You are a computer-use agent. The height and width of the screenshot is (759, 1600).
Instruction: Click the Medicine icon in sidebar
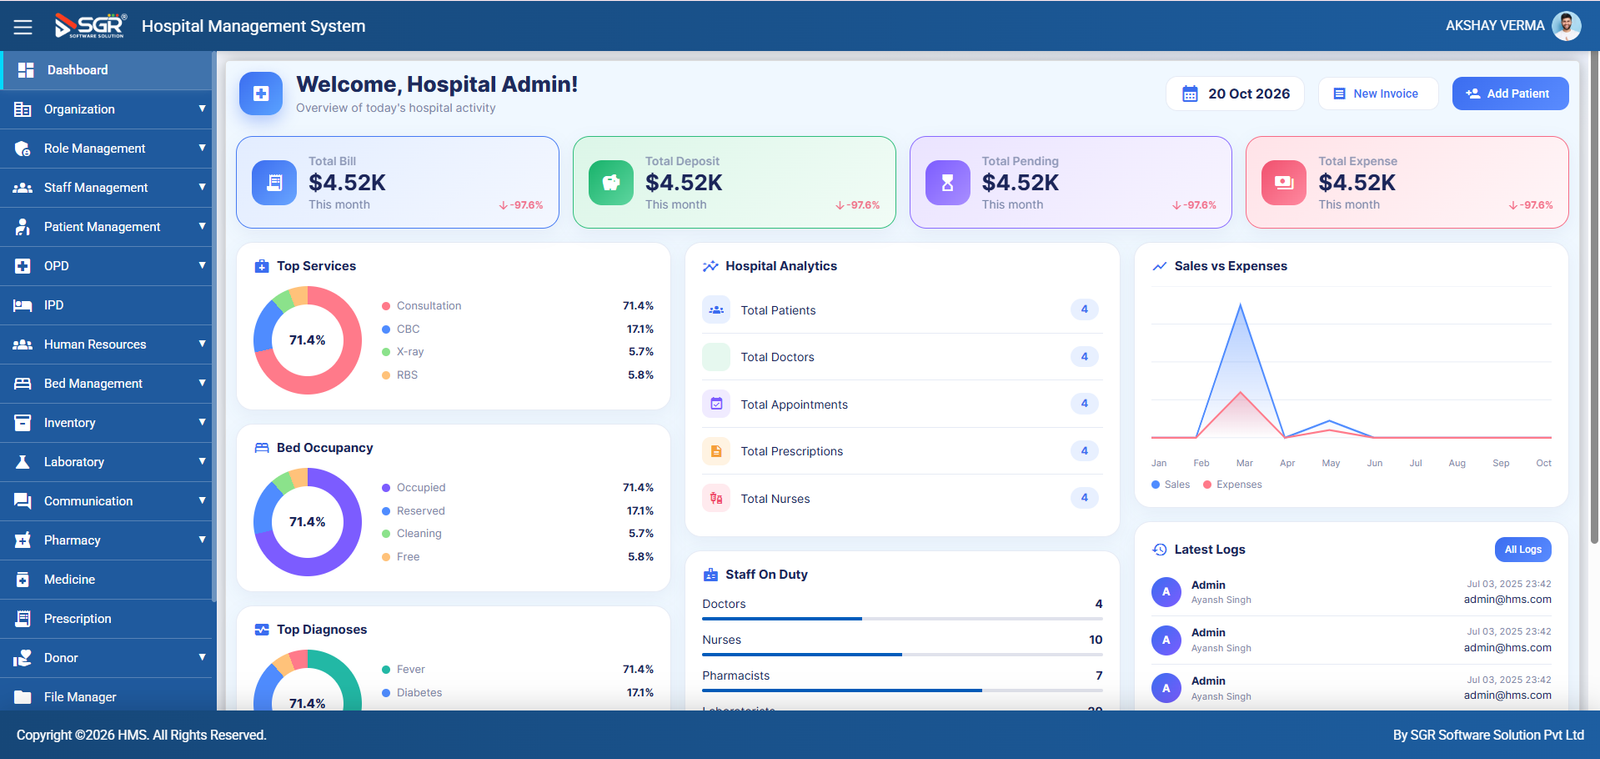pos(22,579)
